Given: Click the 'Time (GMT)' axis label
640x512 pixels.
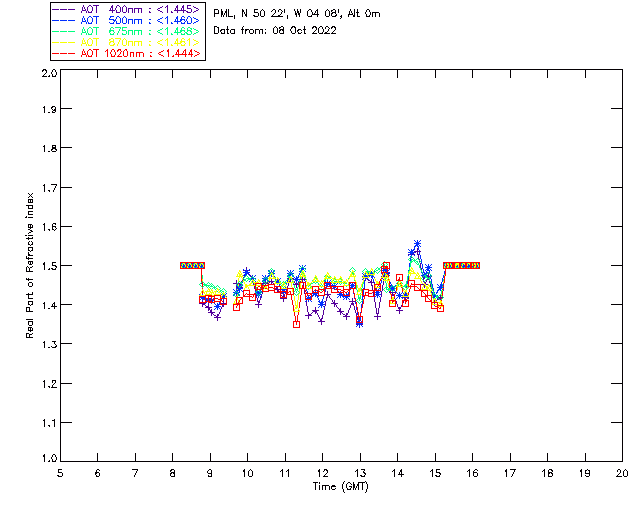Looking at the screenshot, I should click(x=340, y=487).
